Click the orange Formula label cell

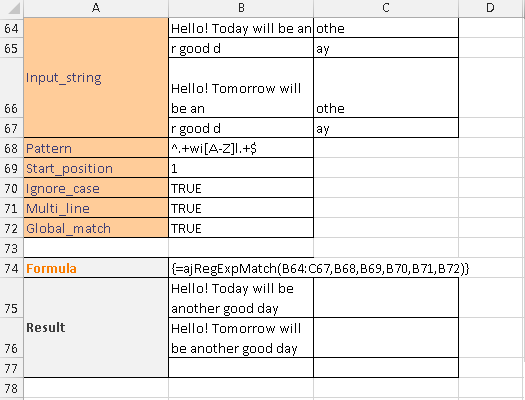(x=96, y=268)
